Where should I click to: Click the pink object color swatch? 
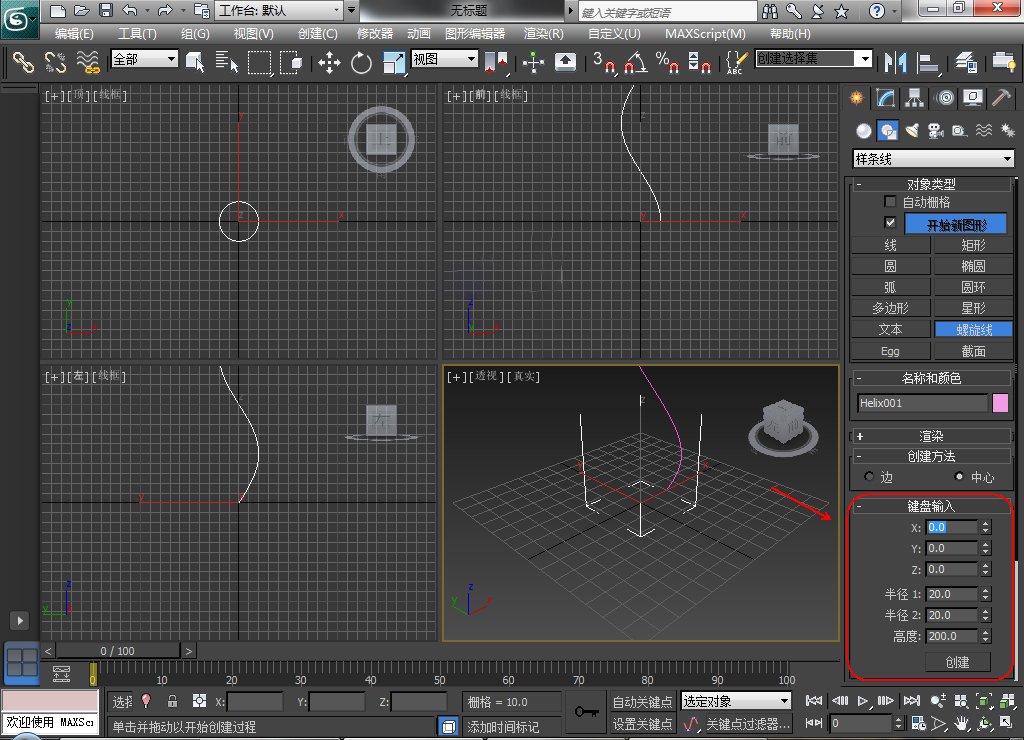coord(1000,403)
